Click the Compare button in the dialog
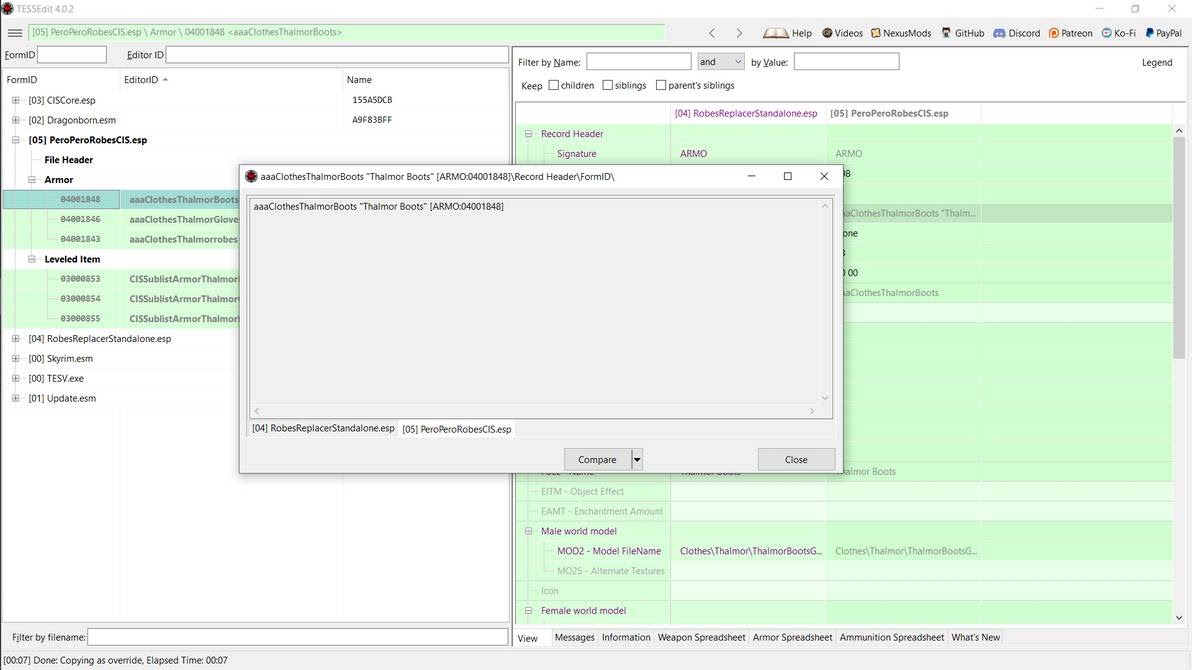1192x670 pixels. [x=597, y=459]
